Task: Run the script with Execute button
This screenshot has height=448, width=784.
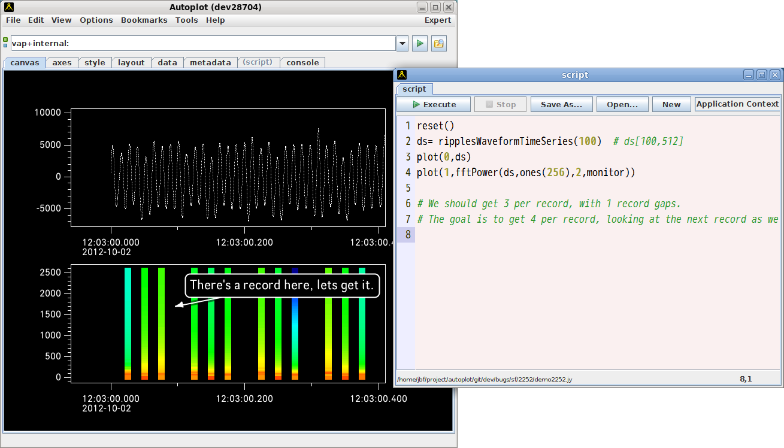Action: tap(434, 104)
